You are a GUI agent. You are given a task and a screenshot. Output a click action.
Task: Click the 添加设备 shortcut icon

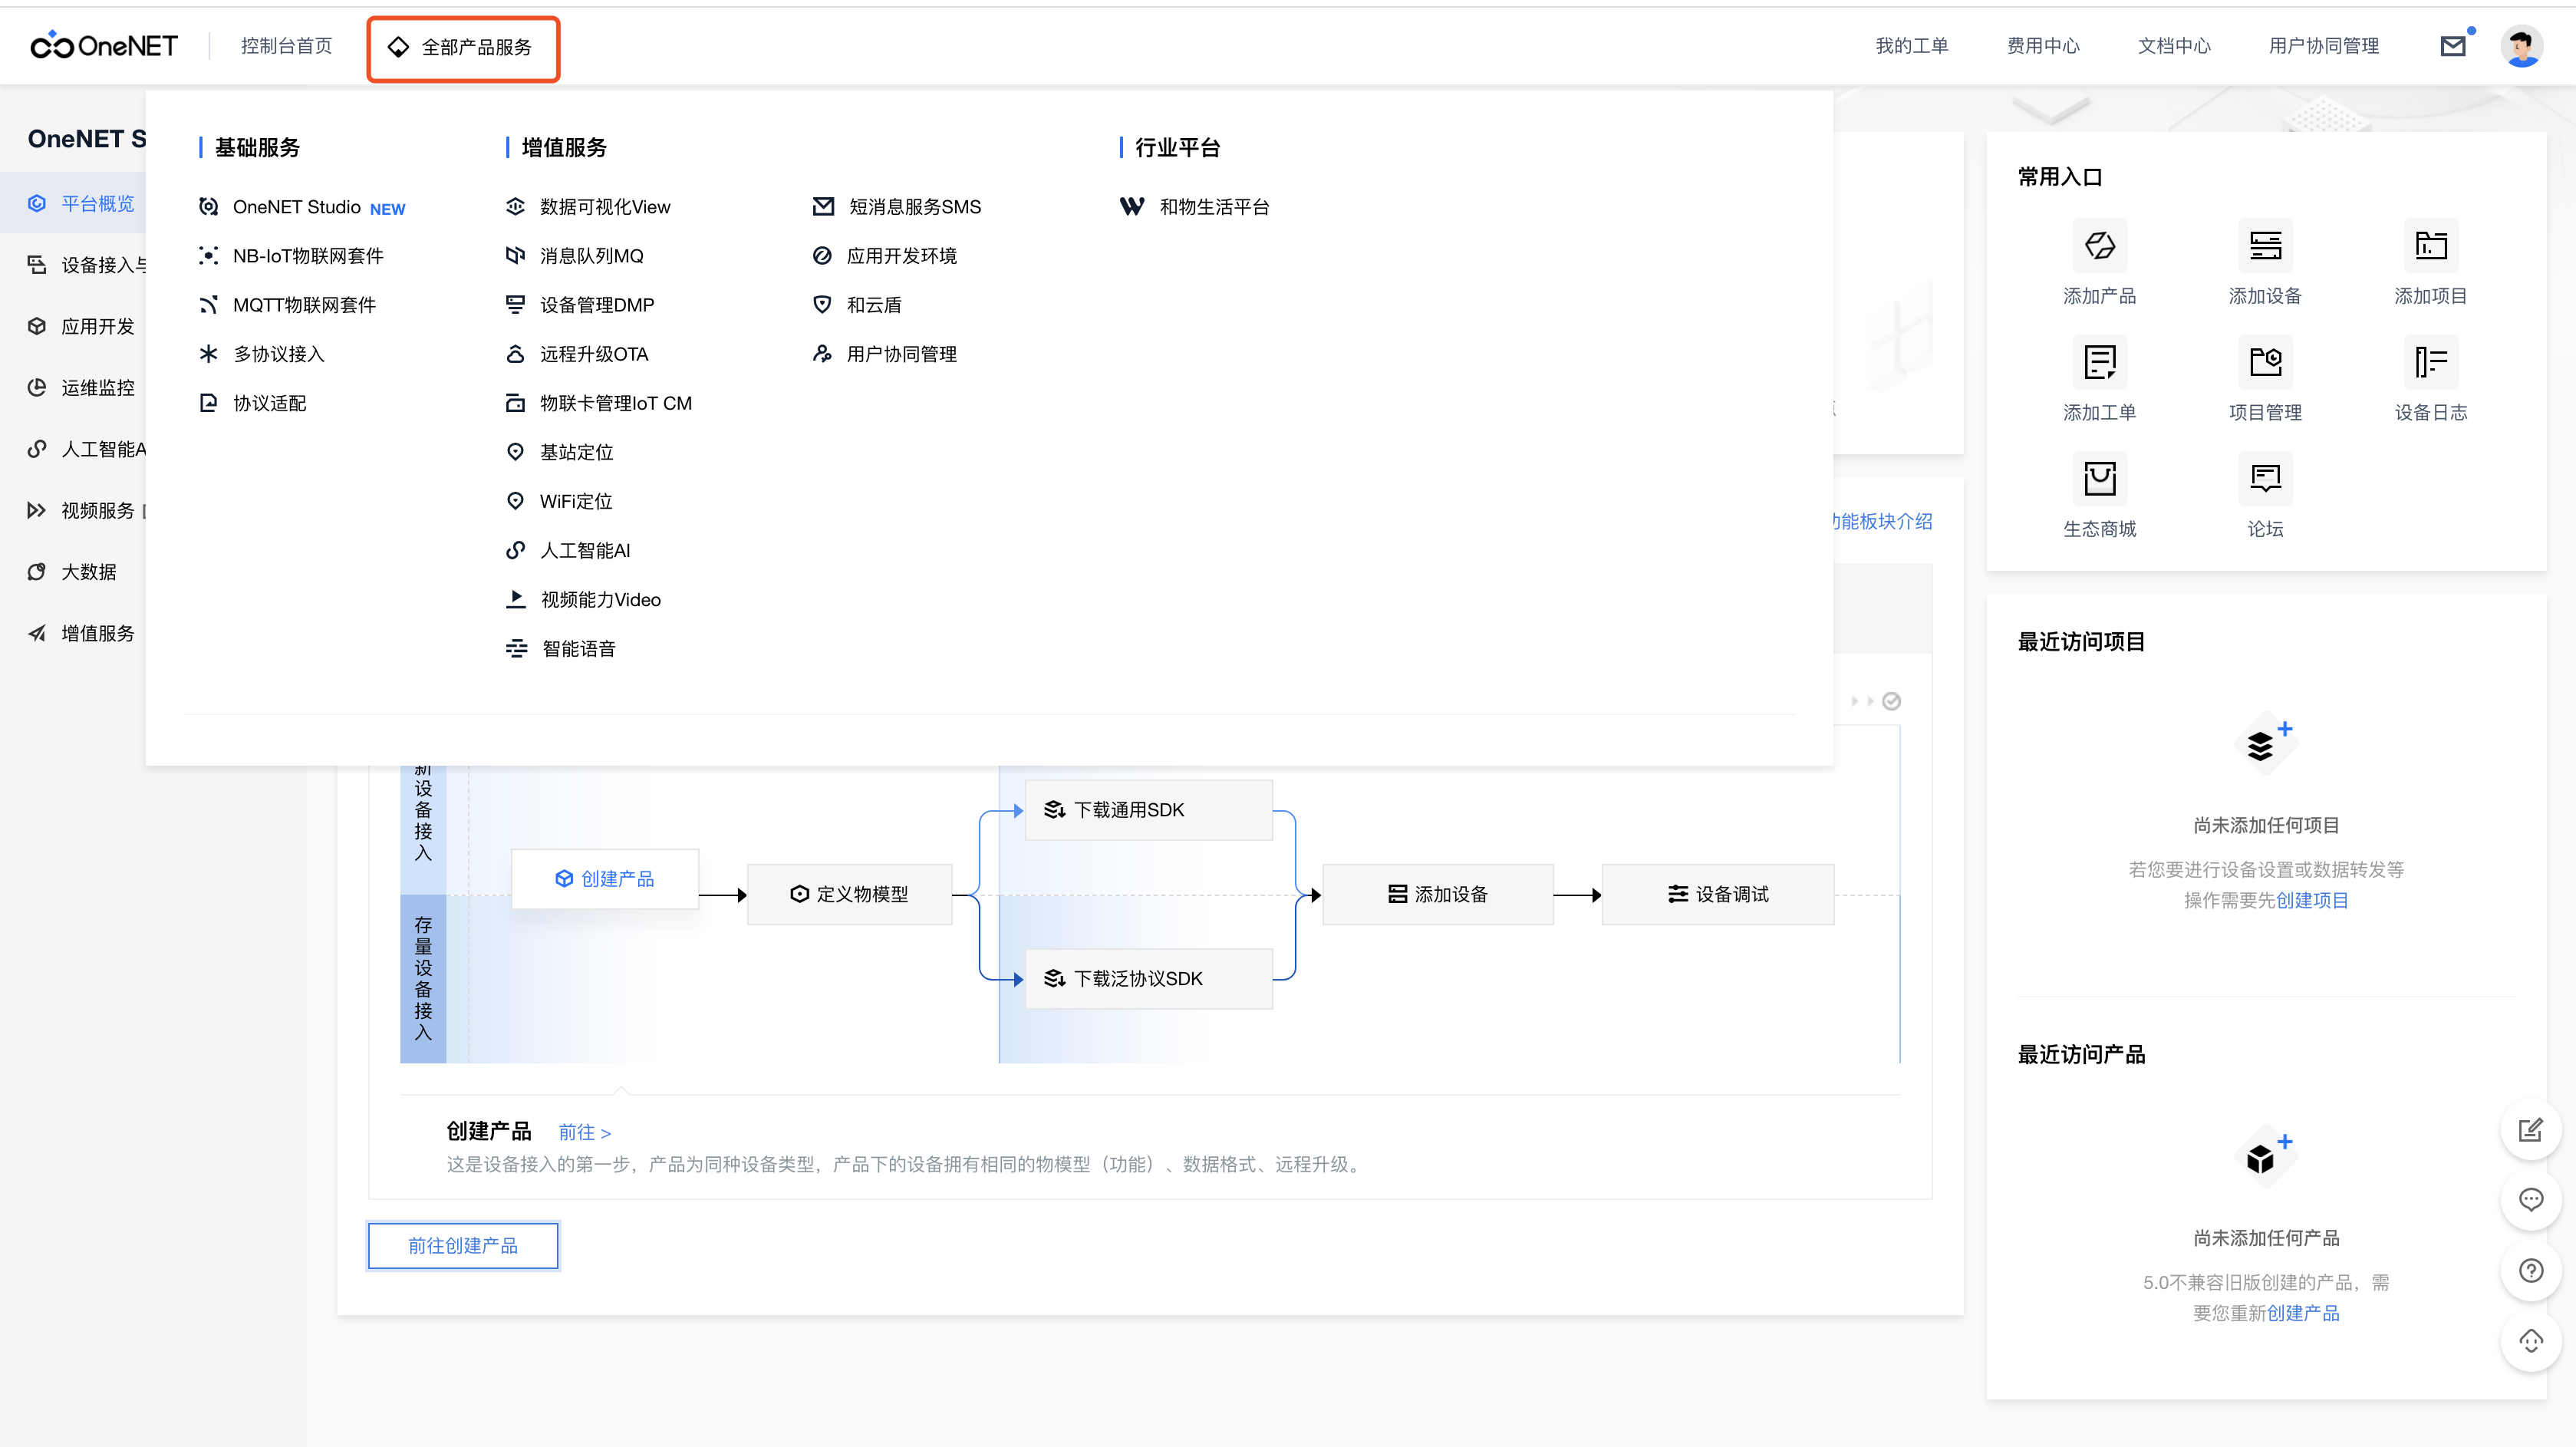(x=2265, y=246)
